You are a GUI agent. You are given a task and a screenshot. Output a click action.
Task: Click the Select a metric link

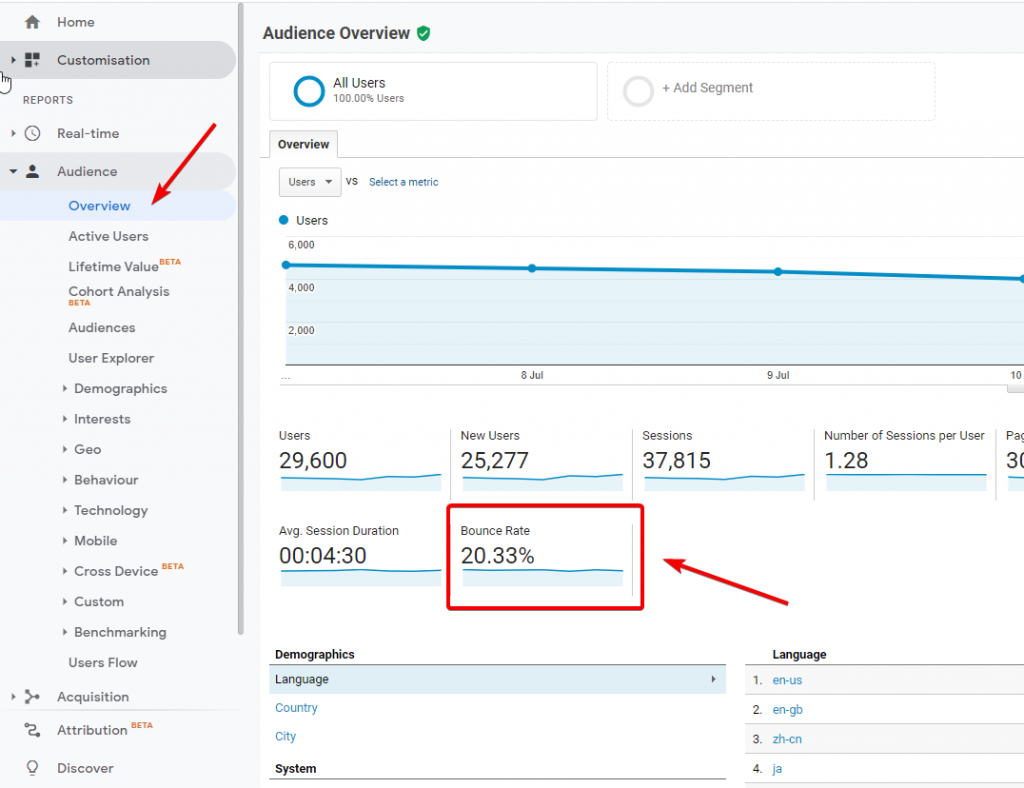[x=403, y=182]
